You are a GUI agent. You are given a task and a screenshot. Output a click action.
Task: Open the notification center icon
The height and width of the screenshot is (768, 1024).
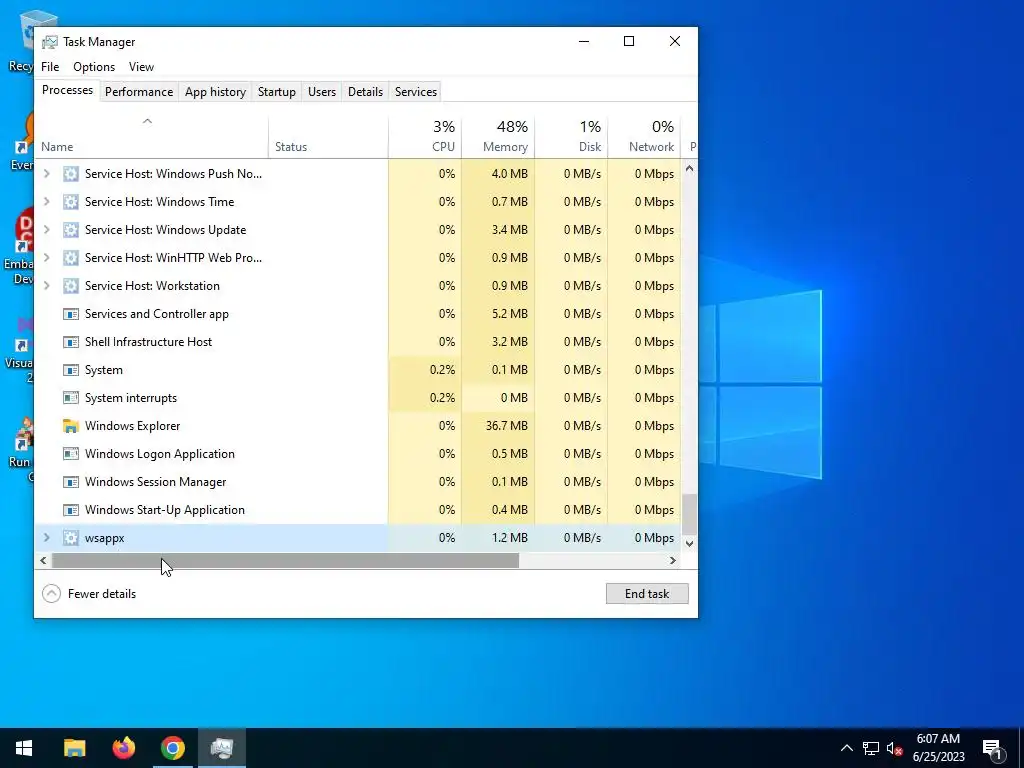pyautogui.click(x=993, y=749)
